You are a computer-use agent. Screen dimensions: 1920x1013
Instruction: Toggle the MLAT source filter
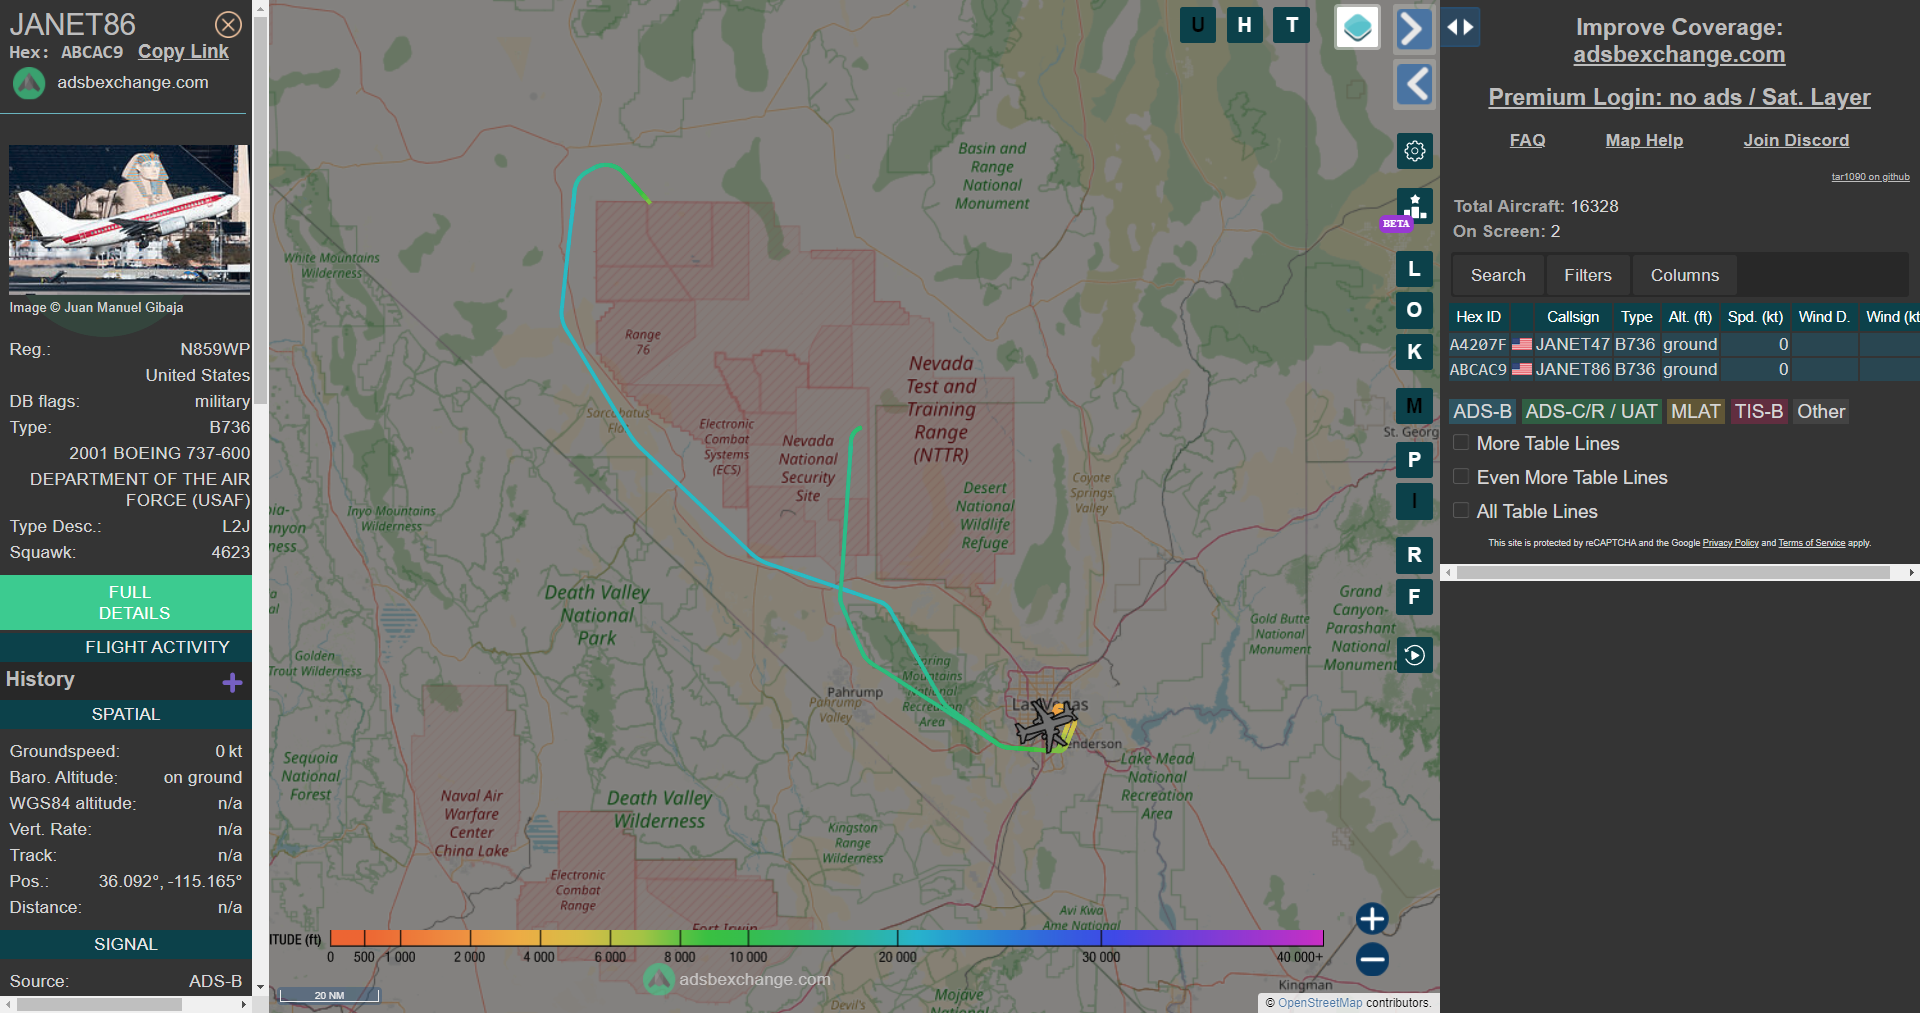pos(1696,411)
